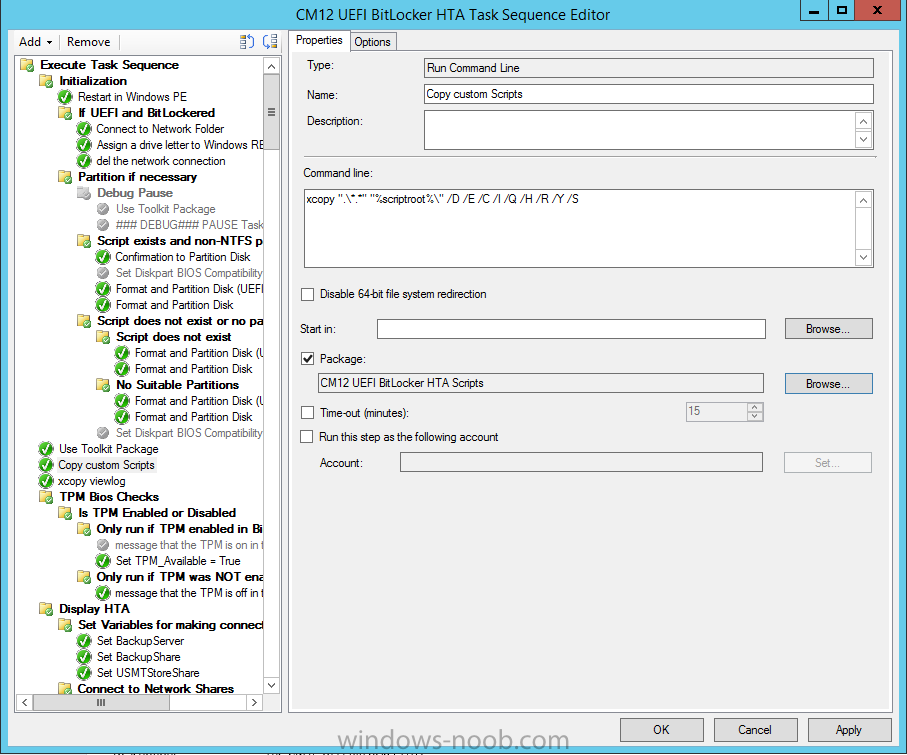Click the No Suitable Partitions folder icon
This screenshot has height=755, width=907.
click(103, 385)
